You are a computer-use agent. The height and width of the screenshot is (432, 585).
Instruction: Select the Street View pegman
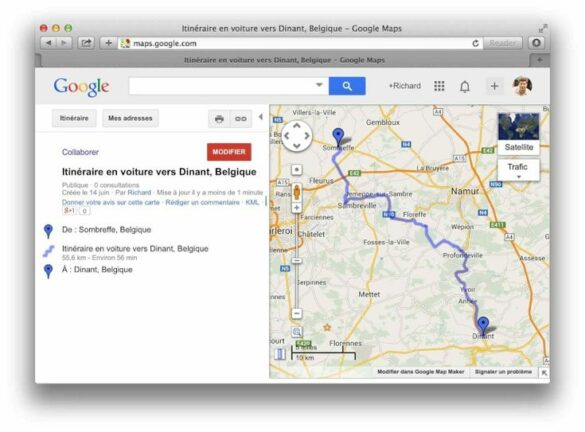(x=297, y=192)
